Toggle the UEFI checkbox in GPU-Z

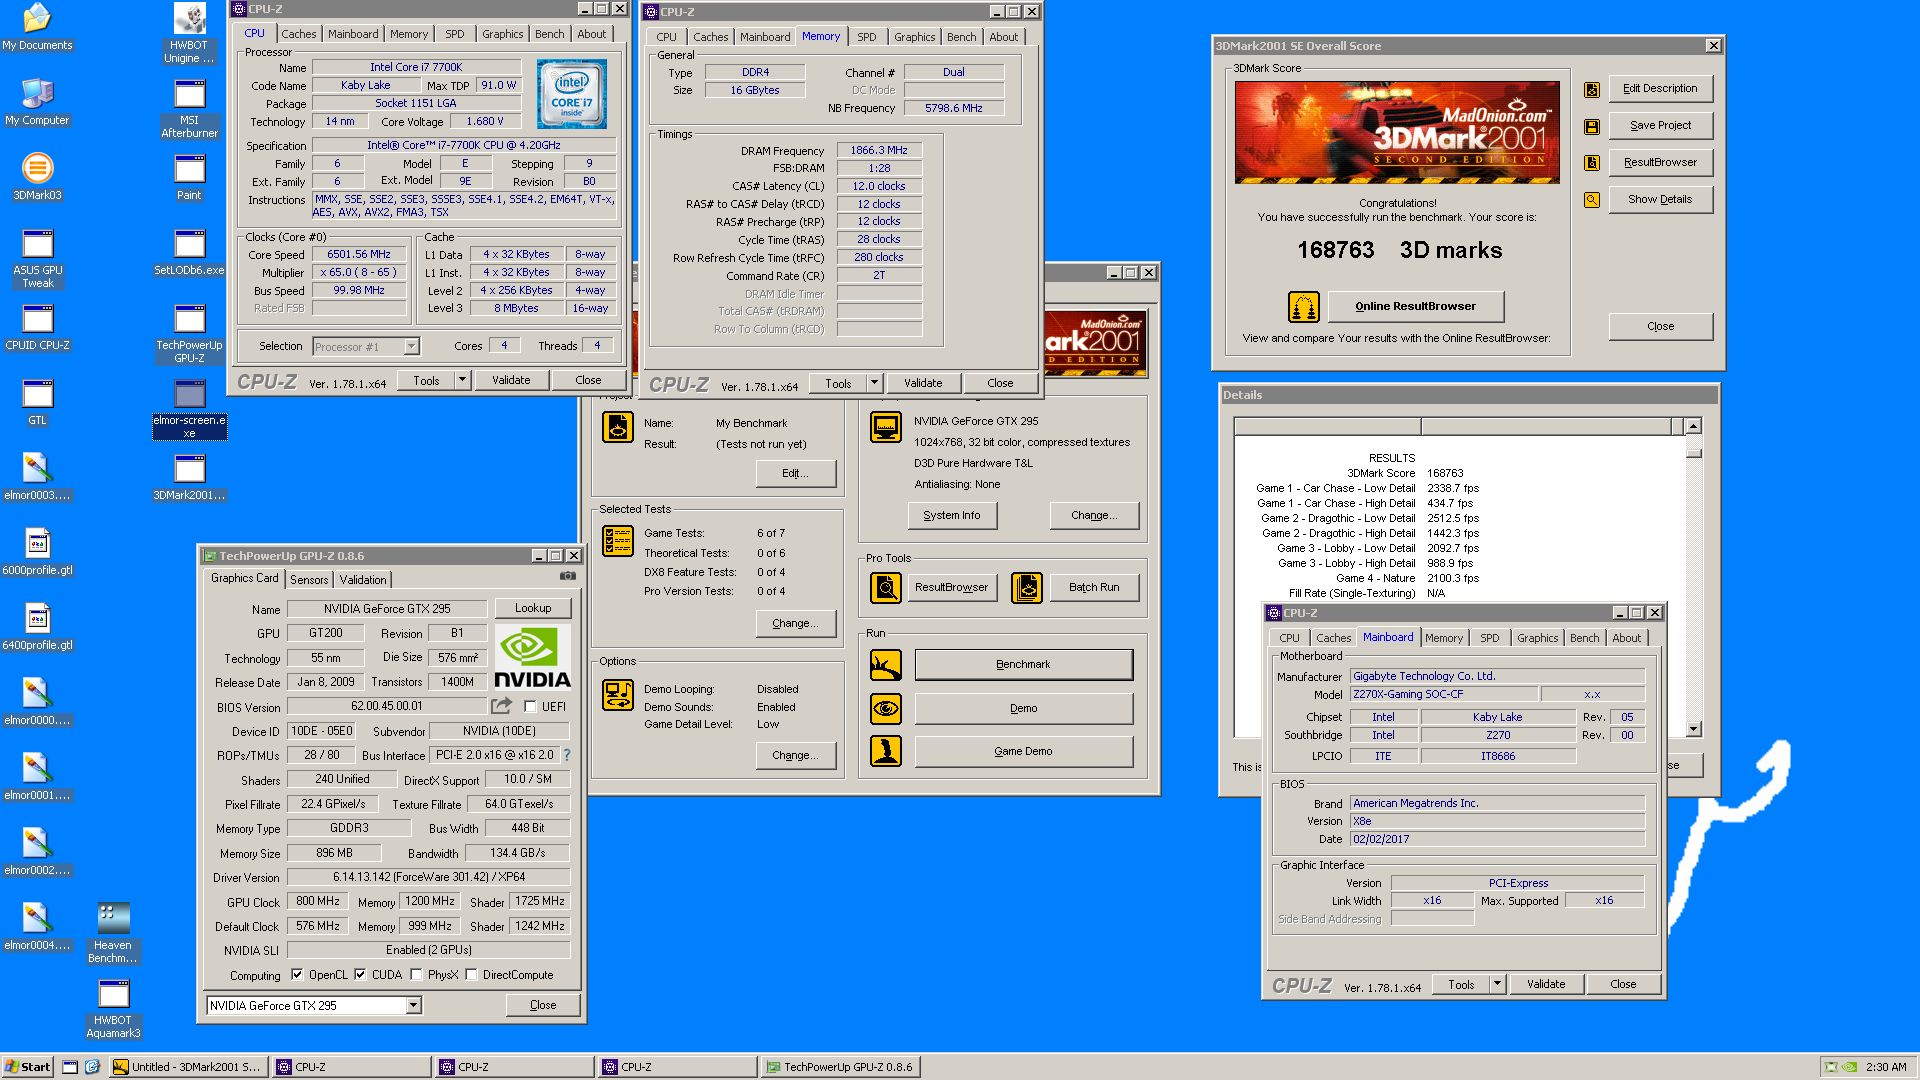click(x=530, y=707)
